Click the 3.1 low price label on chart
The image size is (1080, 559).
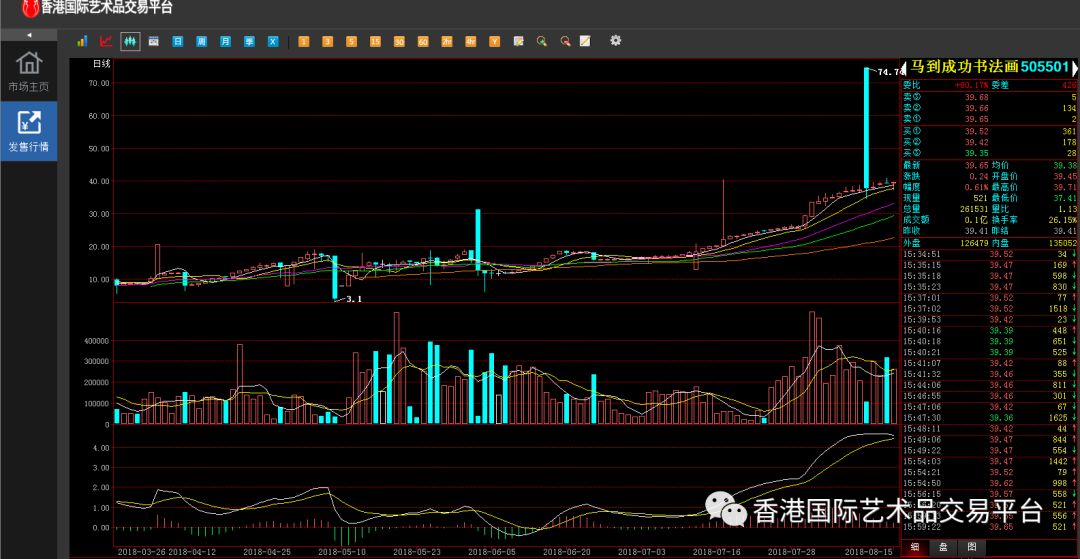(x=353, y=299)
